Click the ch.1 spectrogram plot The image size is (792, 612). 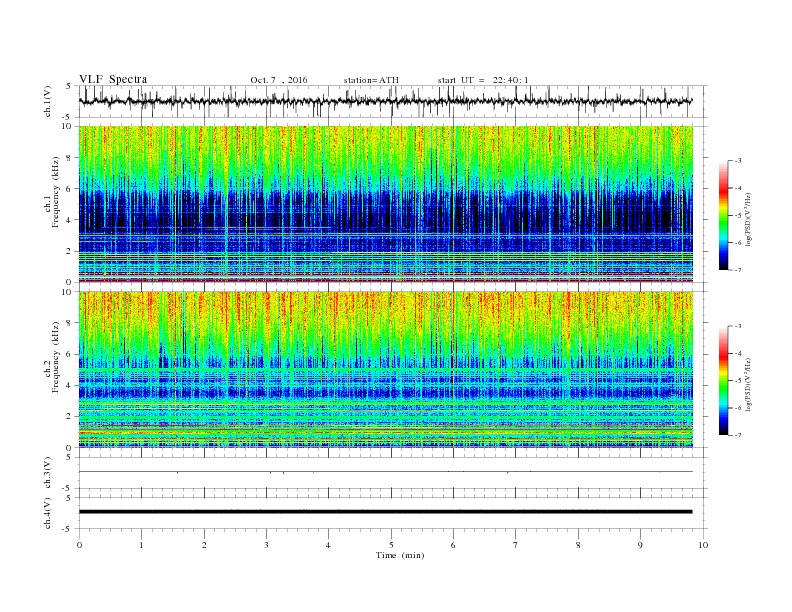pos(386,204)
